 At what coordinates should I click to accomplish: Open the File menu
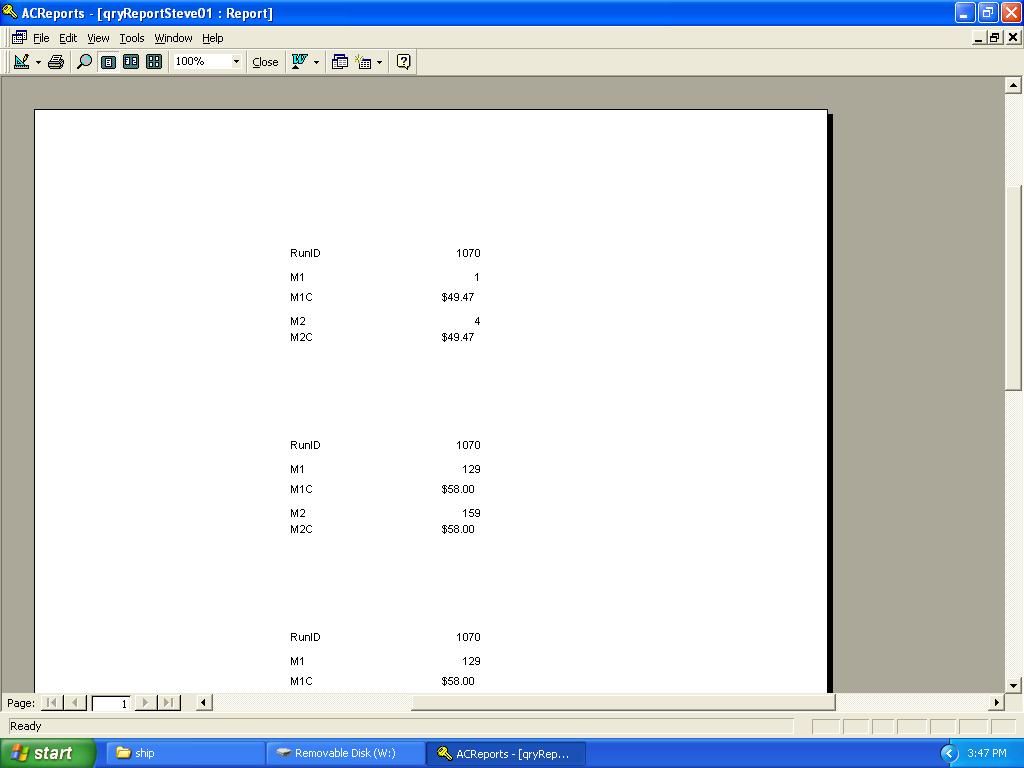tap(41, 38)
